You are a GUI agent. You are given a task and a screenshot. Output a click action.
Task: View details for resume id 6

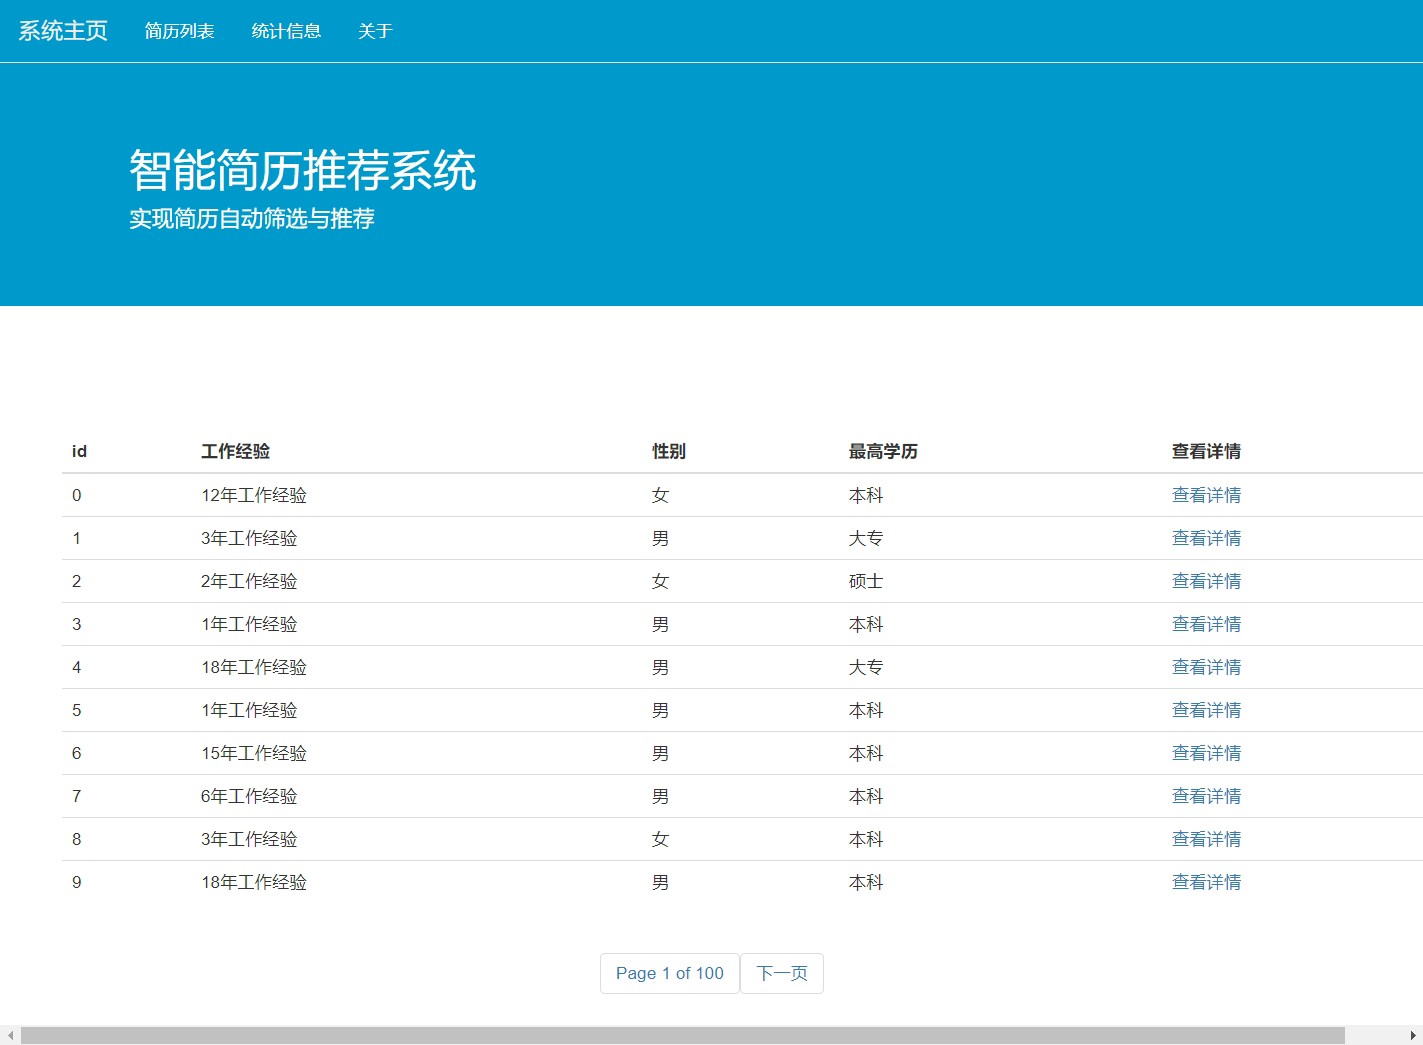1206,753
